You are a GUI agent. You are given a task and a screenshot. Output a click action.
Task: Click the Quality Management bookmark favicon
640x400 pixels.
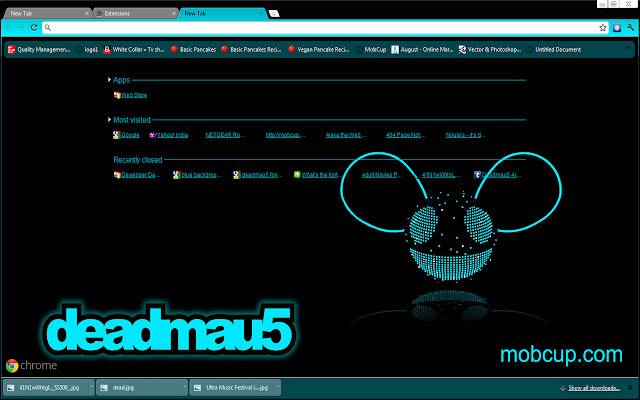tap(11, 50)
